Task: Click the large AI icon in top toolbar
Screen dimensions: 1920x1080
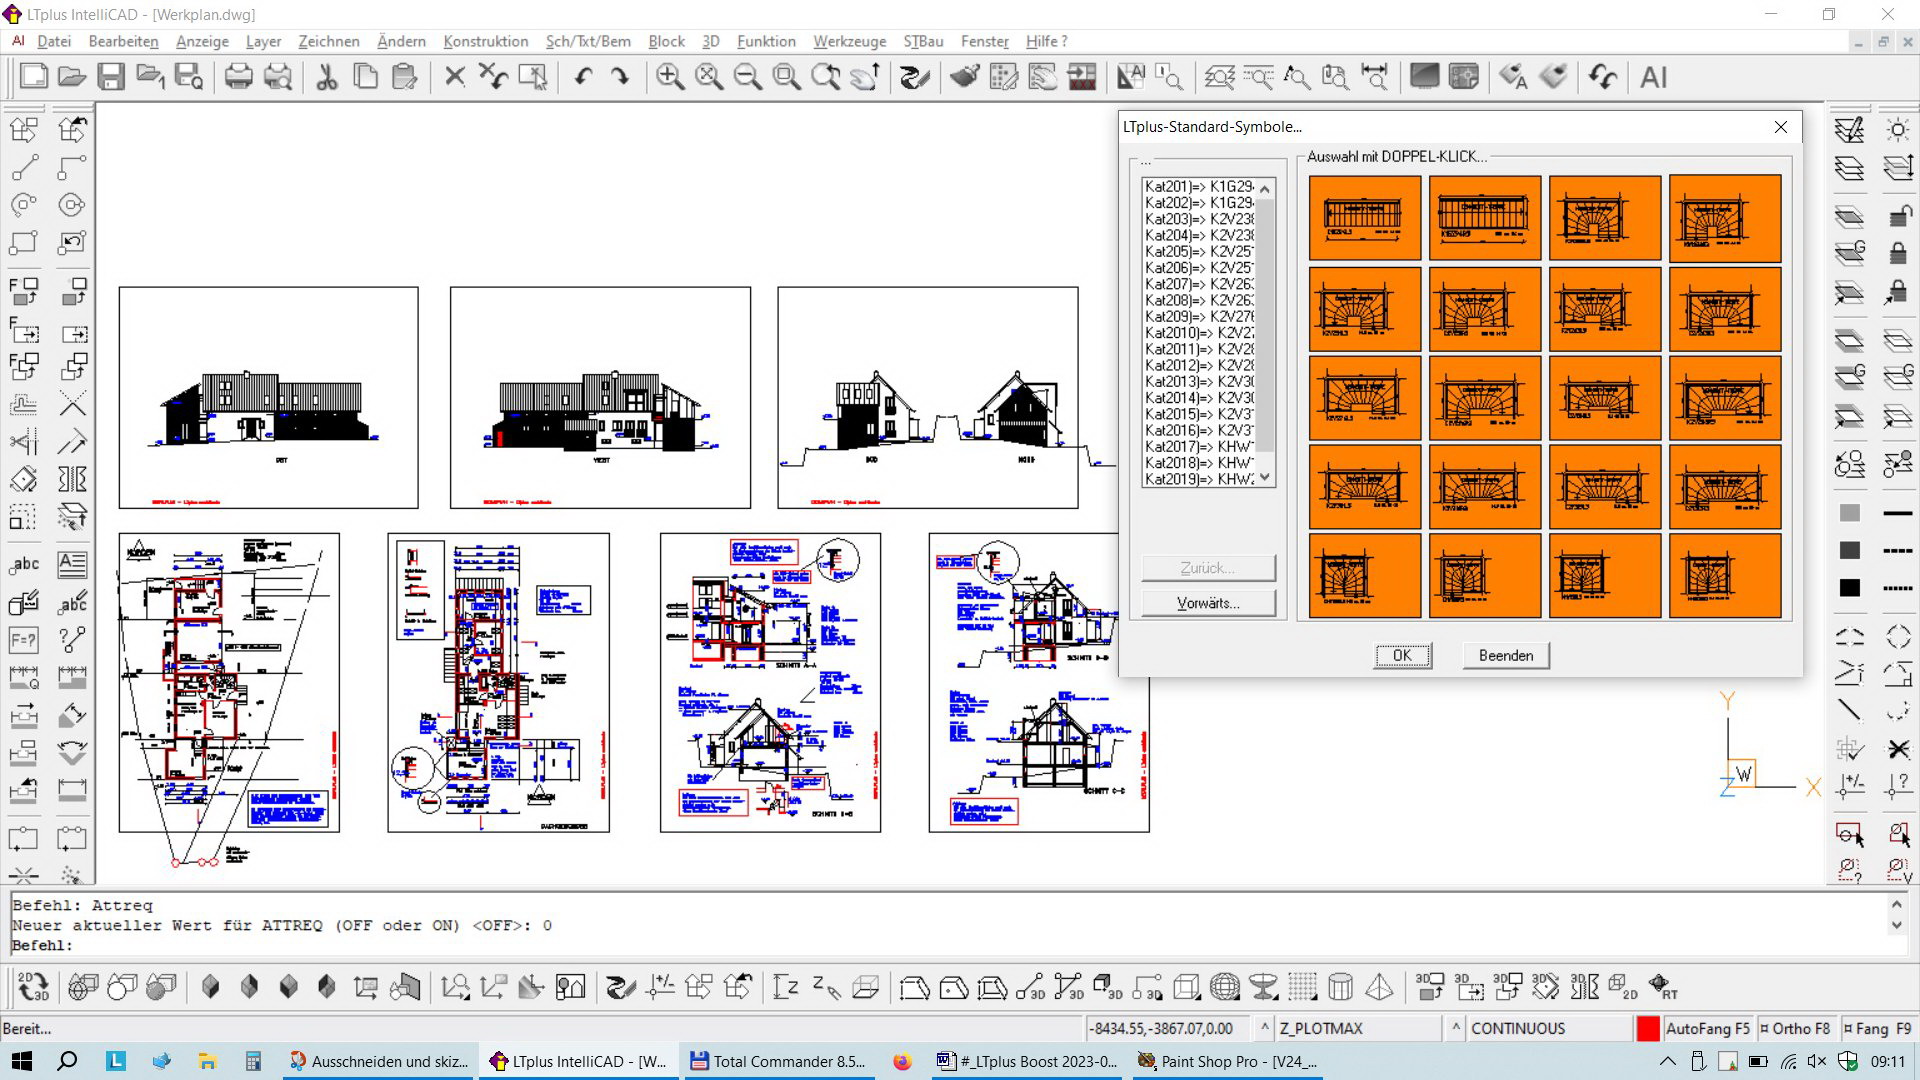Action: [x=1654, y=77]
